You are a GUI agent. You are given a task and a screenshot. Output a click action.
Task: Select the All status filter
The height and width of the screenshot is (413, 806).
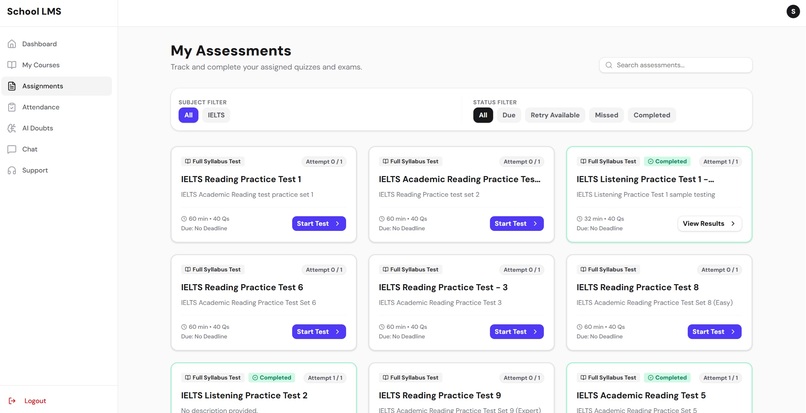[x=483, y=115]
